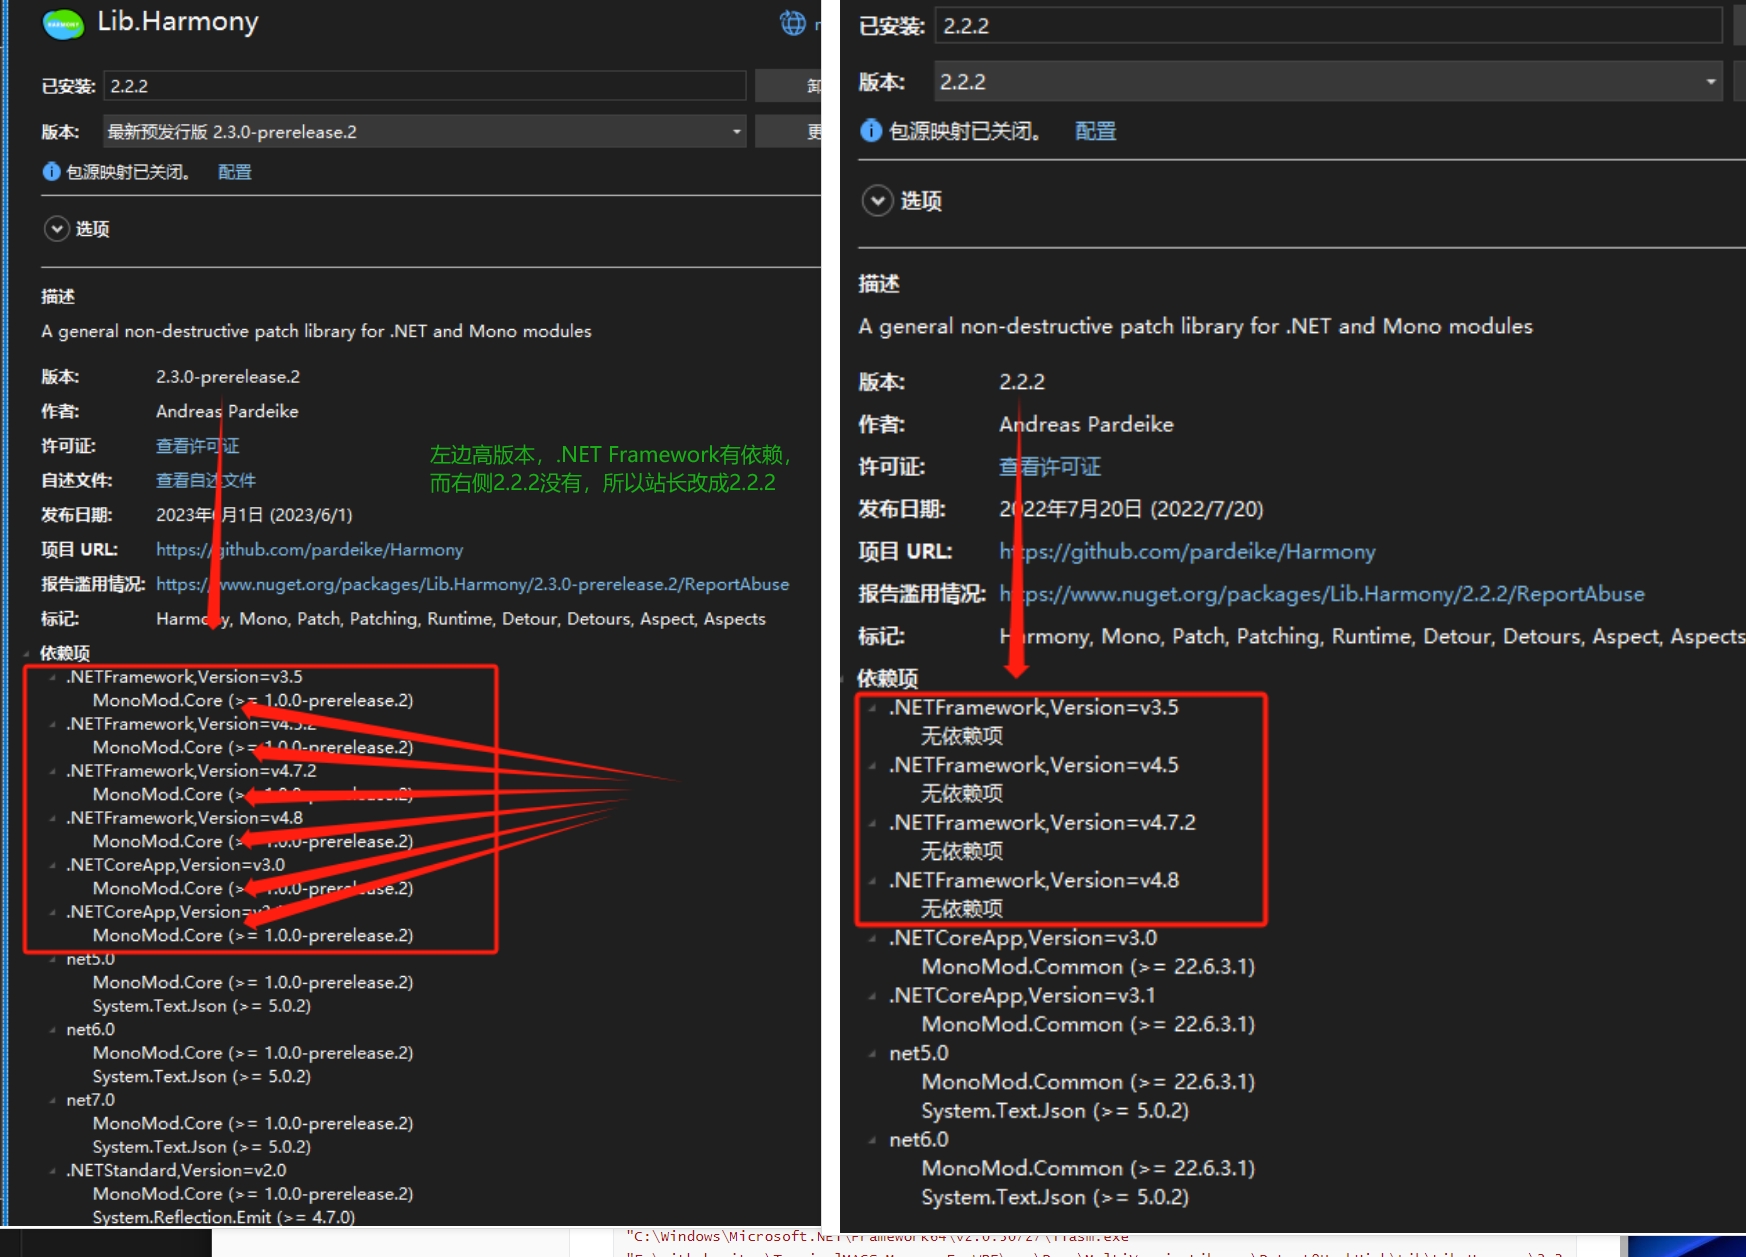Screen dimensions: 1746x1257
Task: Select MonoMod.Common under right .NETCoreApp v3.1
Action: tap(1088, 1025)
